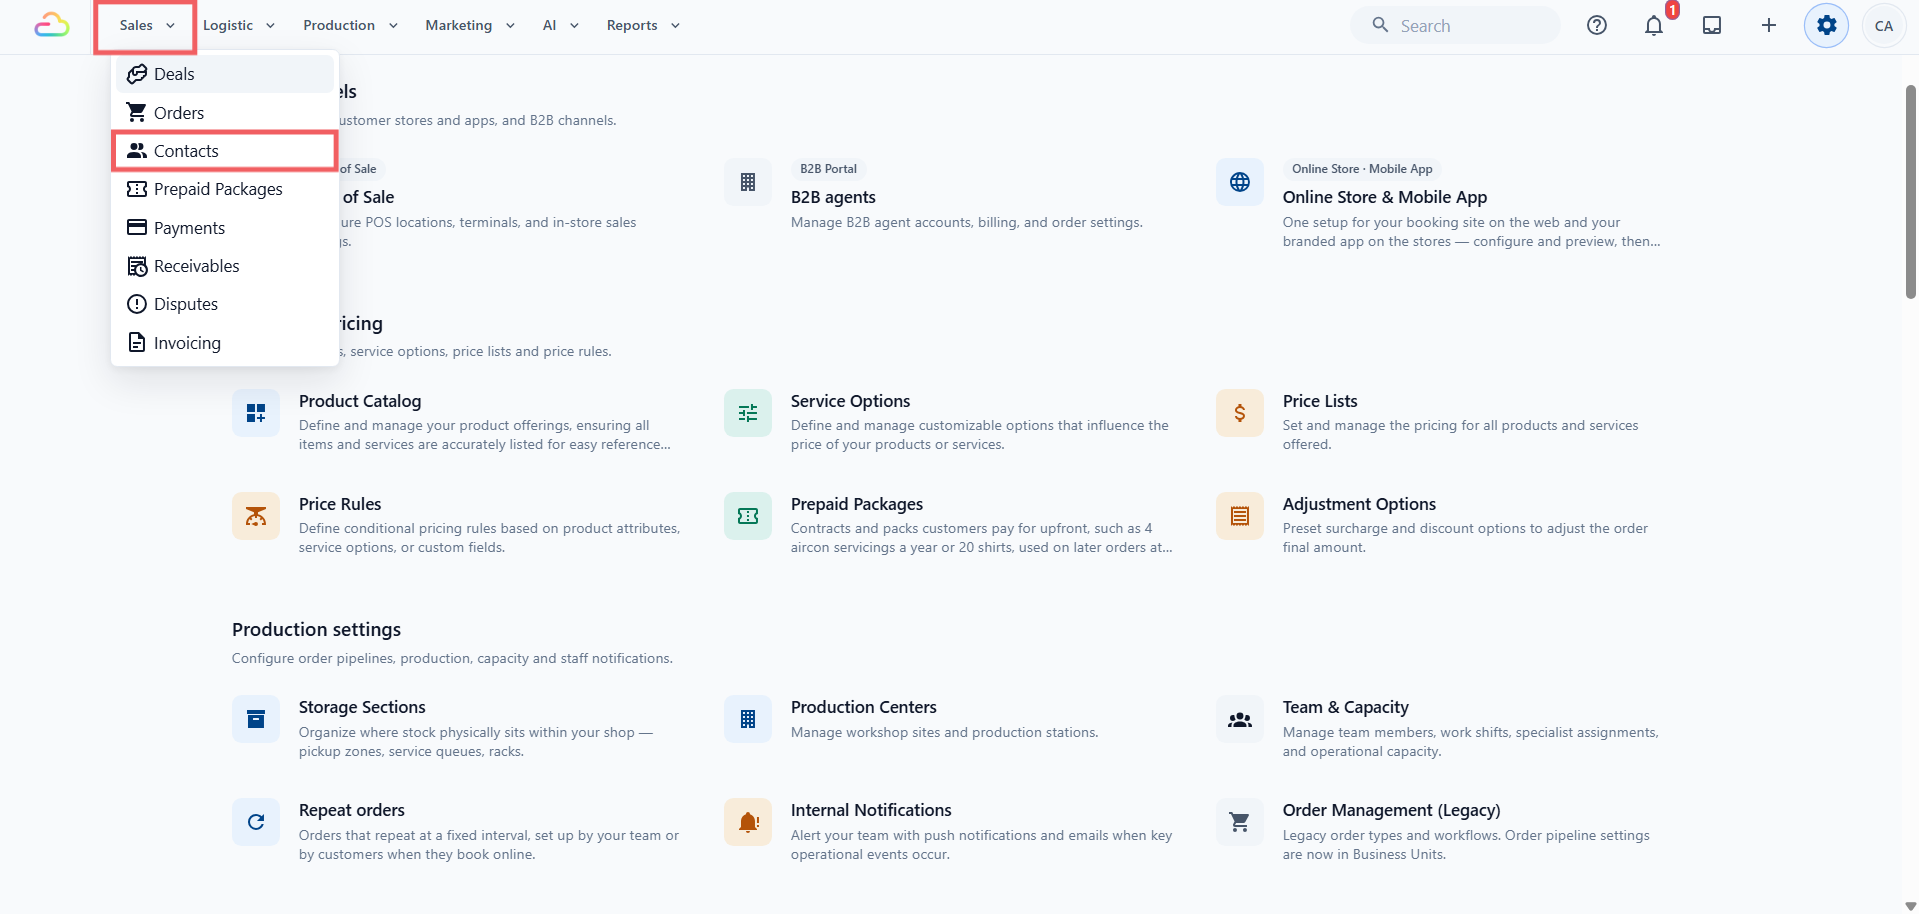Expand the Logistic dropdown menu
Image resolution: width=1920 pixels, height=915 pixels.
tap(238, 25)
